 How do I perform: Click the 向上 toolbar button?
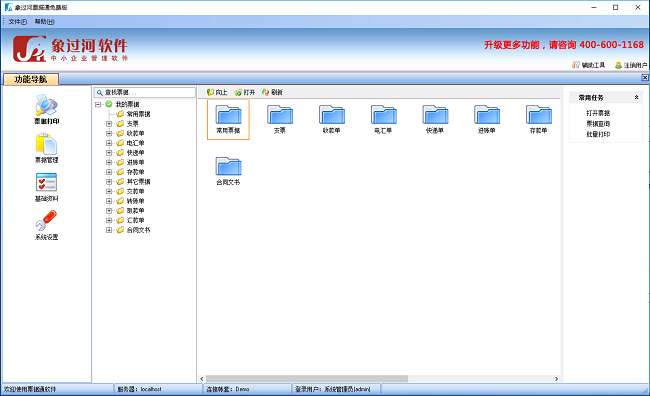tap(217, 92)
